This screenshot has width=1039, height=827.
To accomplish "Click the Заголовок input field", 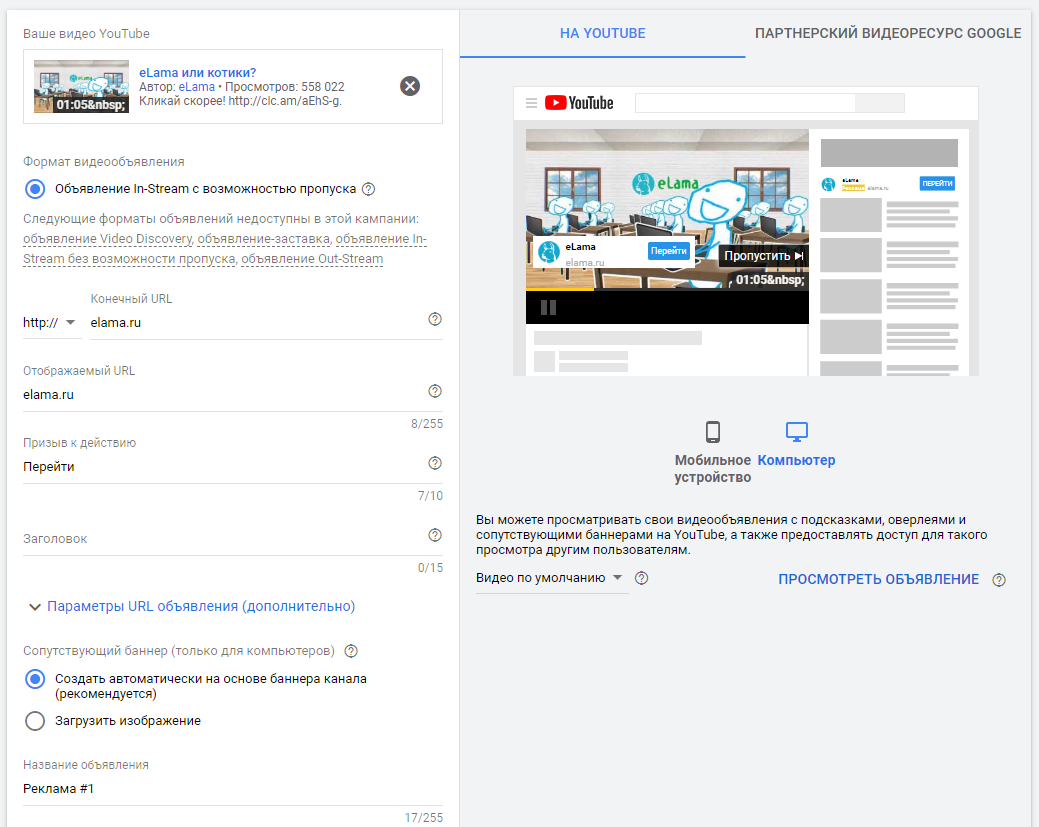I will pyautogui.click(x=220, y=540).
